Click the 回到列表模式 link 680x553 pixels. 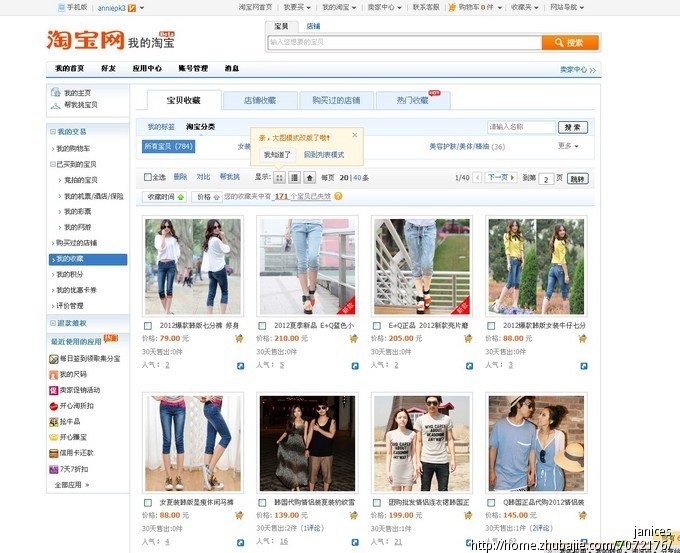pyautogui.click(x=324, y=154)
